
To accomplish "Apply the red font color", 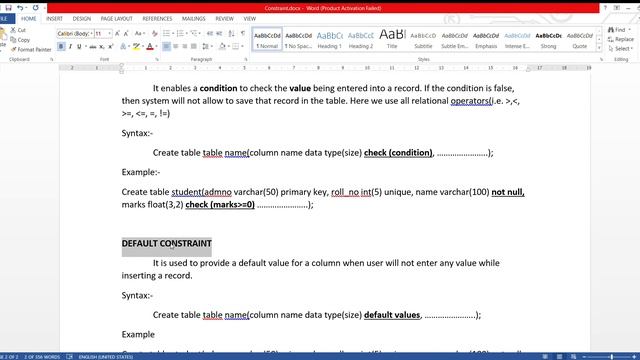I will coord(150,47).
